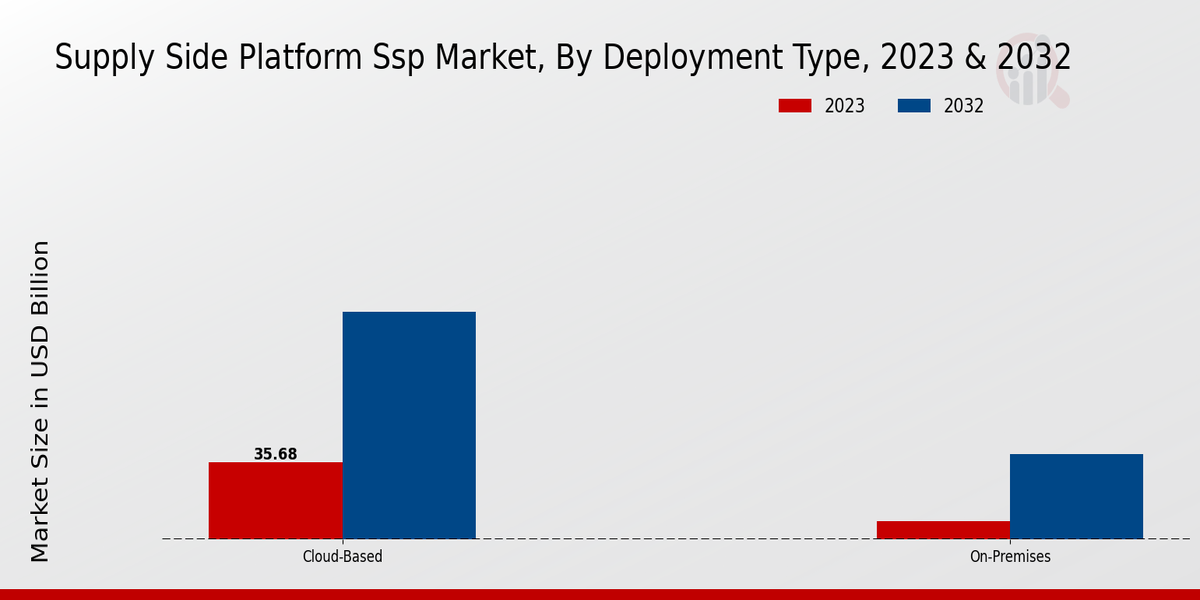Select the blue Cloud-Based 2032 bar
The image size is (1200, 600).
409,425
